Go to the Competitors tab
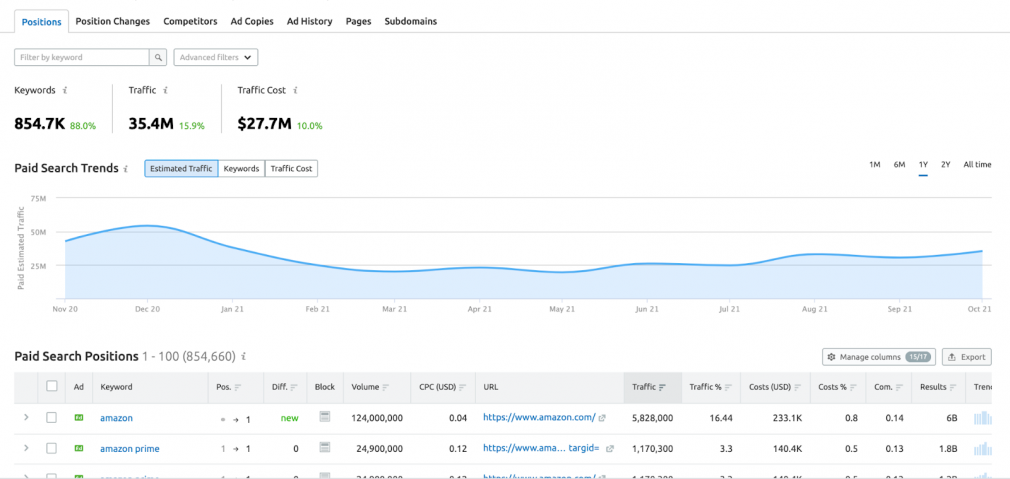This screenshot has width=1010, height=479. pyautogui.click(x=190, y=21)
